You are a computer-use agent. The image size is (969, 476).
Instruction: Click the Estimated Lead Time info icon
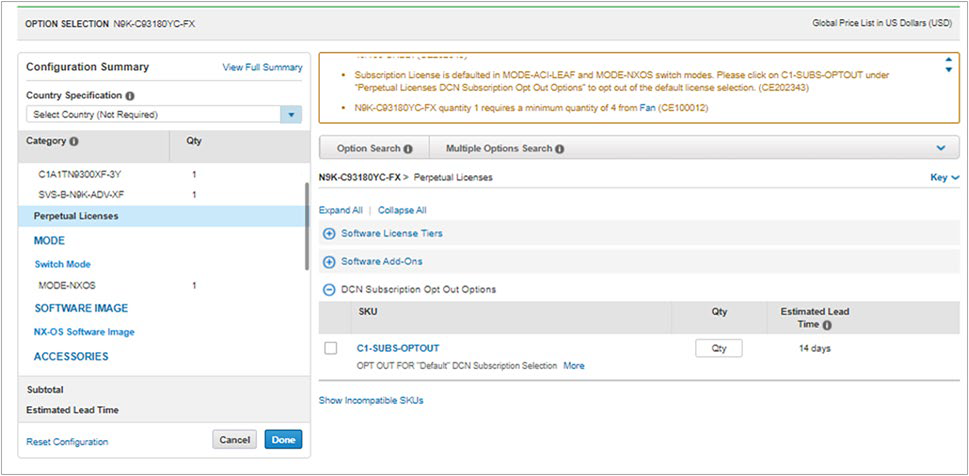pos(827,325)
